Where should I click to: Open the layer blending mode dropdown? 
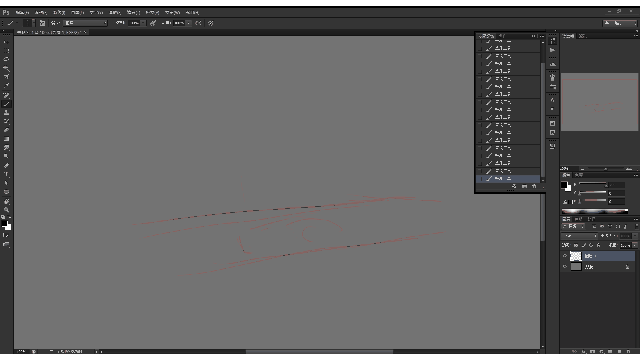point(580,236)
